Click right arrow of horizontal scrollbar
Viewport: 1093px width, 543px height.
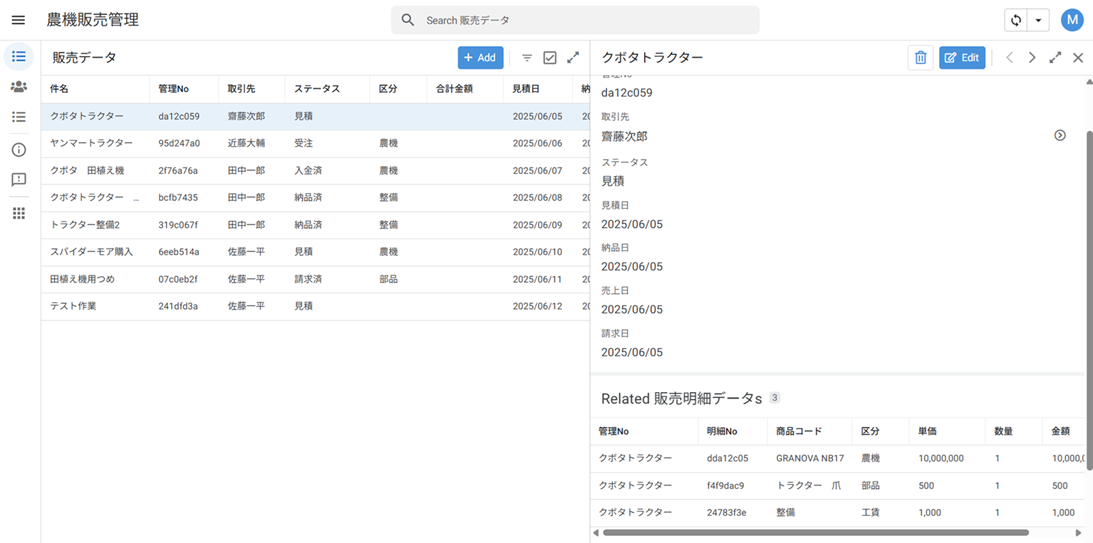pos(1079,533)
